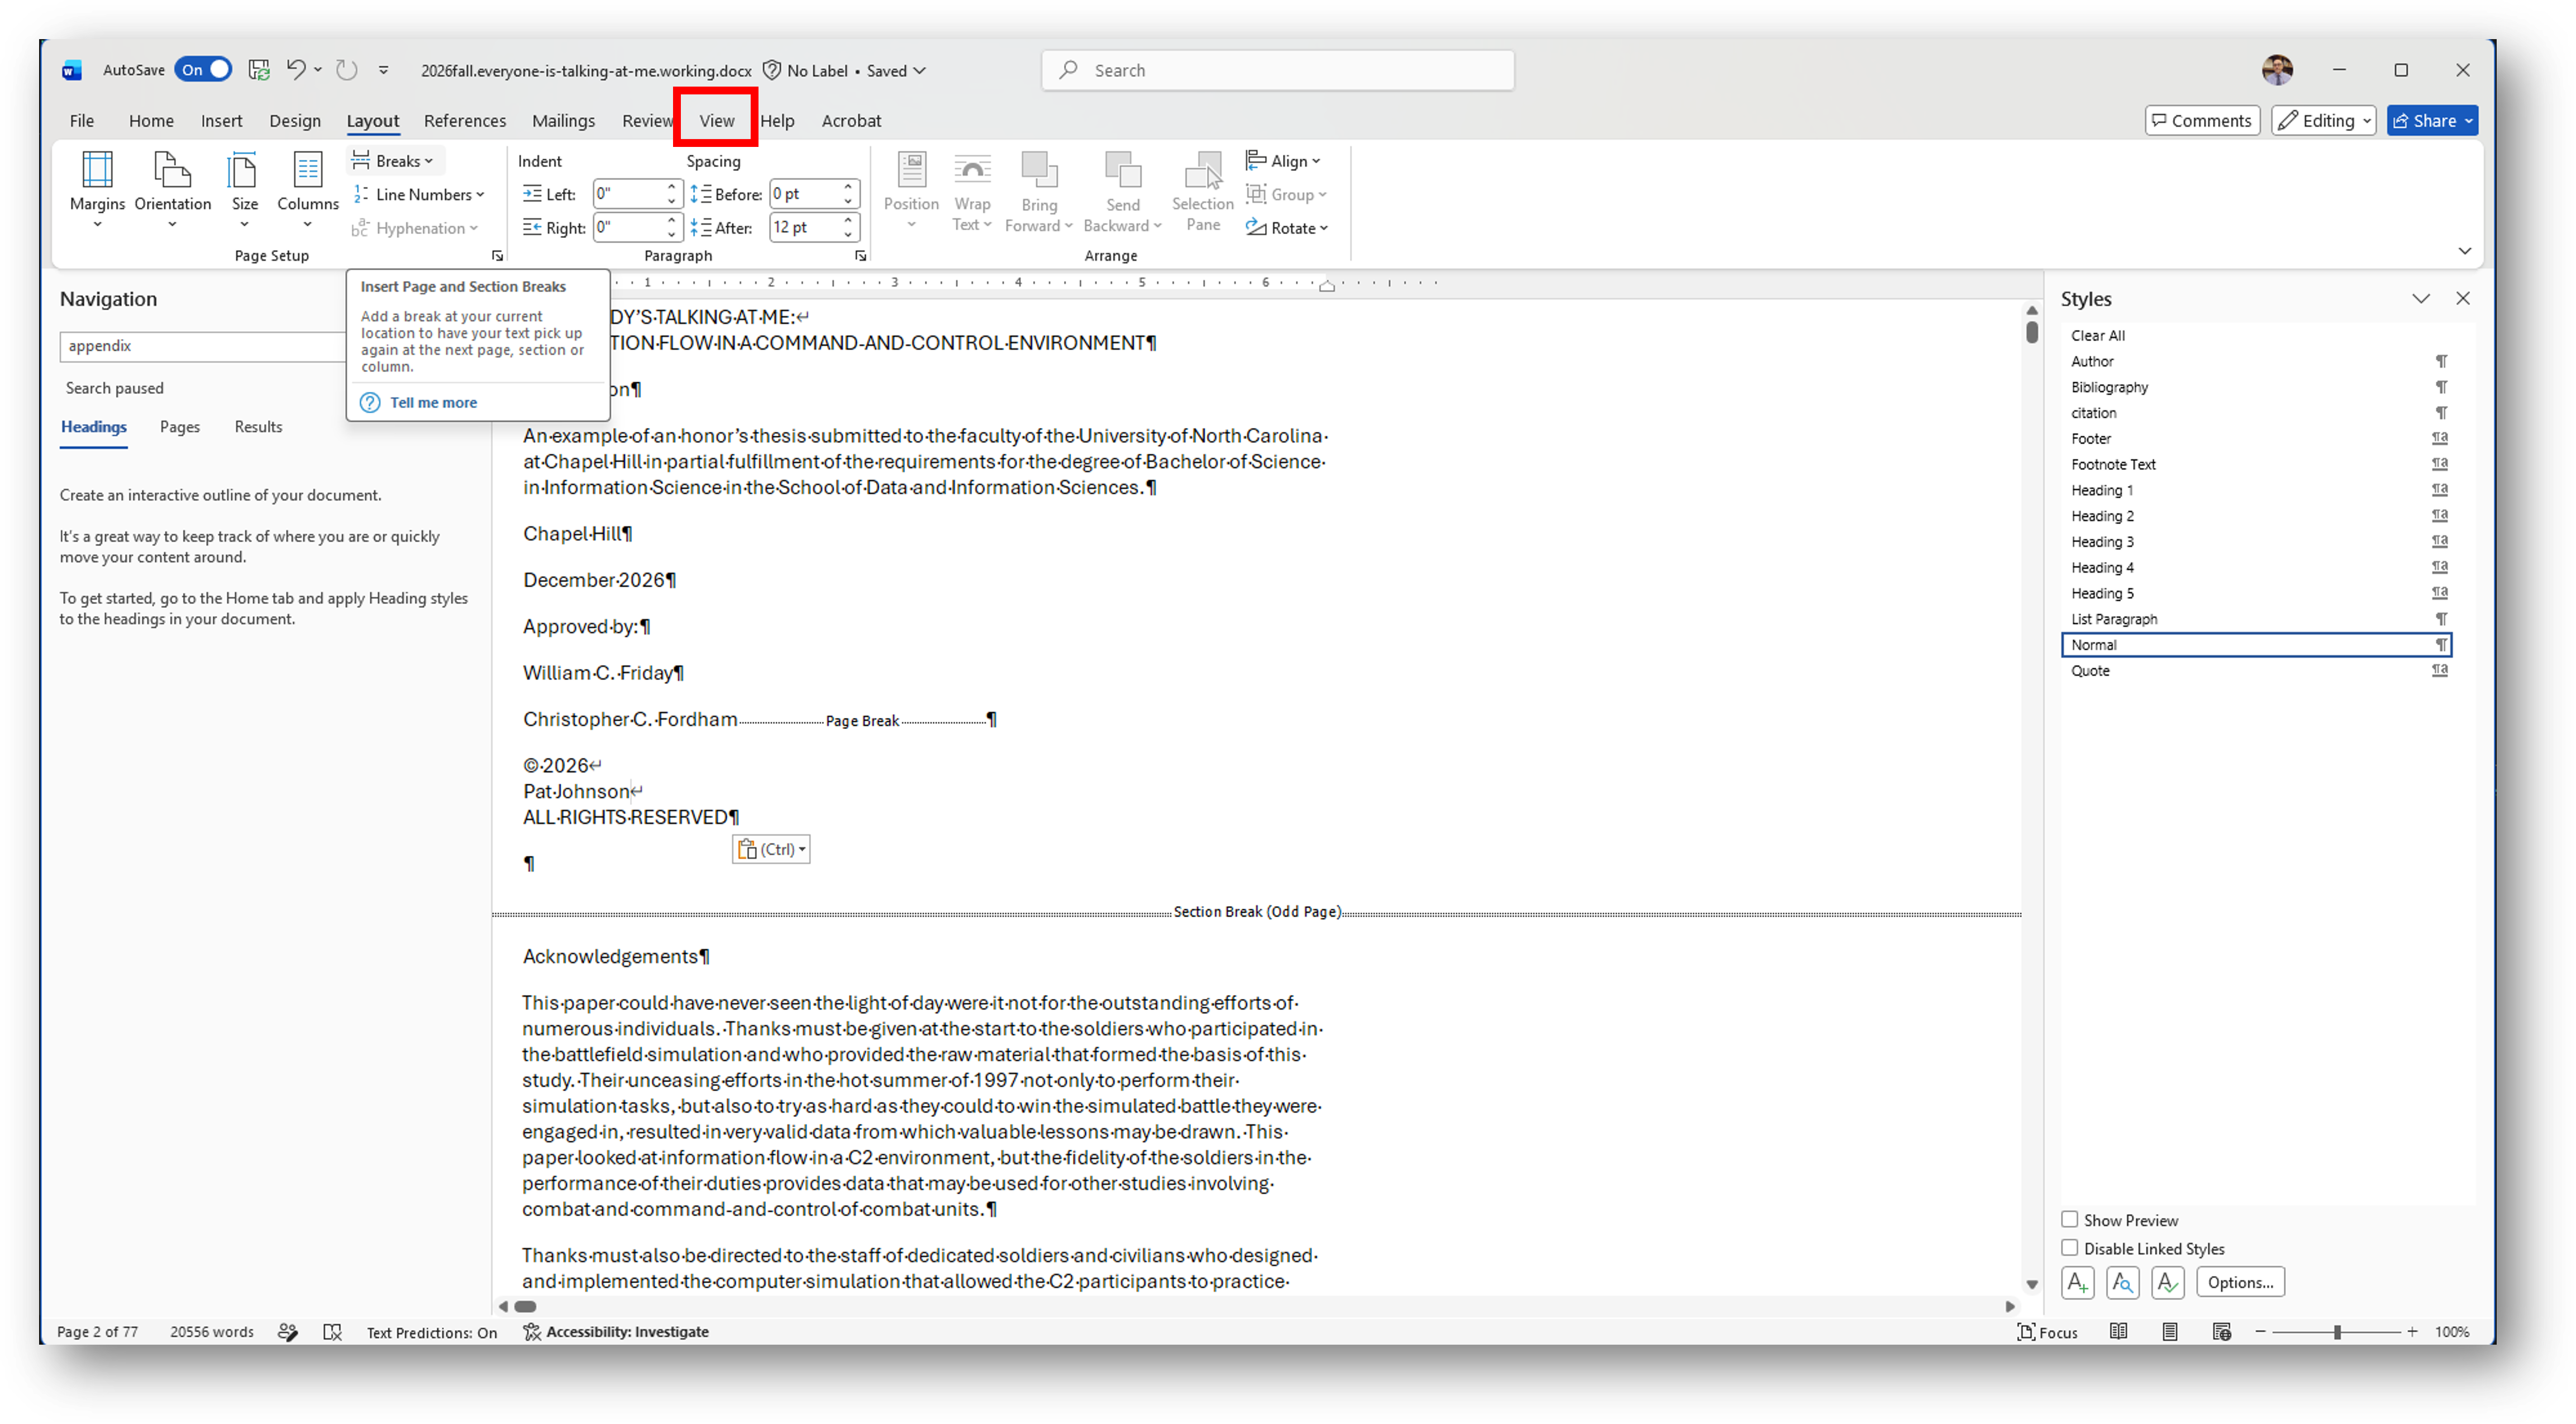2576x1424 pixels.
Task: Switch to the References tab
Action: pyautogui.click(x=465, y=120)
